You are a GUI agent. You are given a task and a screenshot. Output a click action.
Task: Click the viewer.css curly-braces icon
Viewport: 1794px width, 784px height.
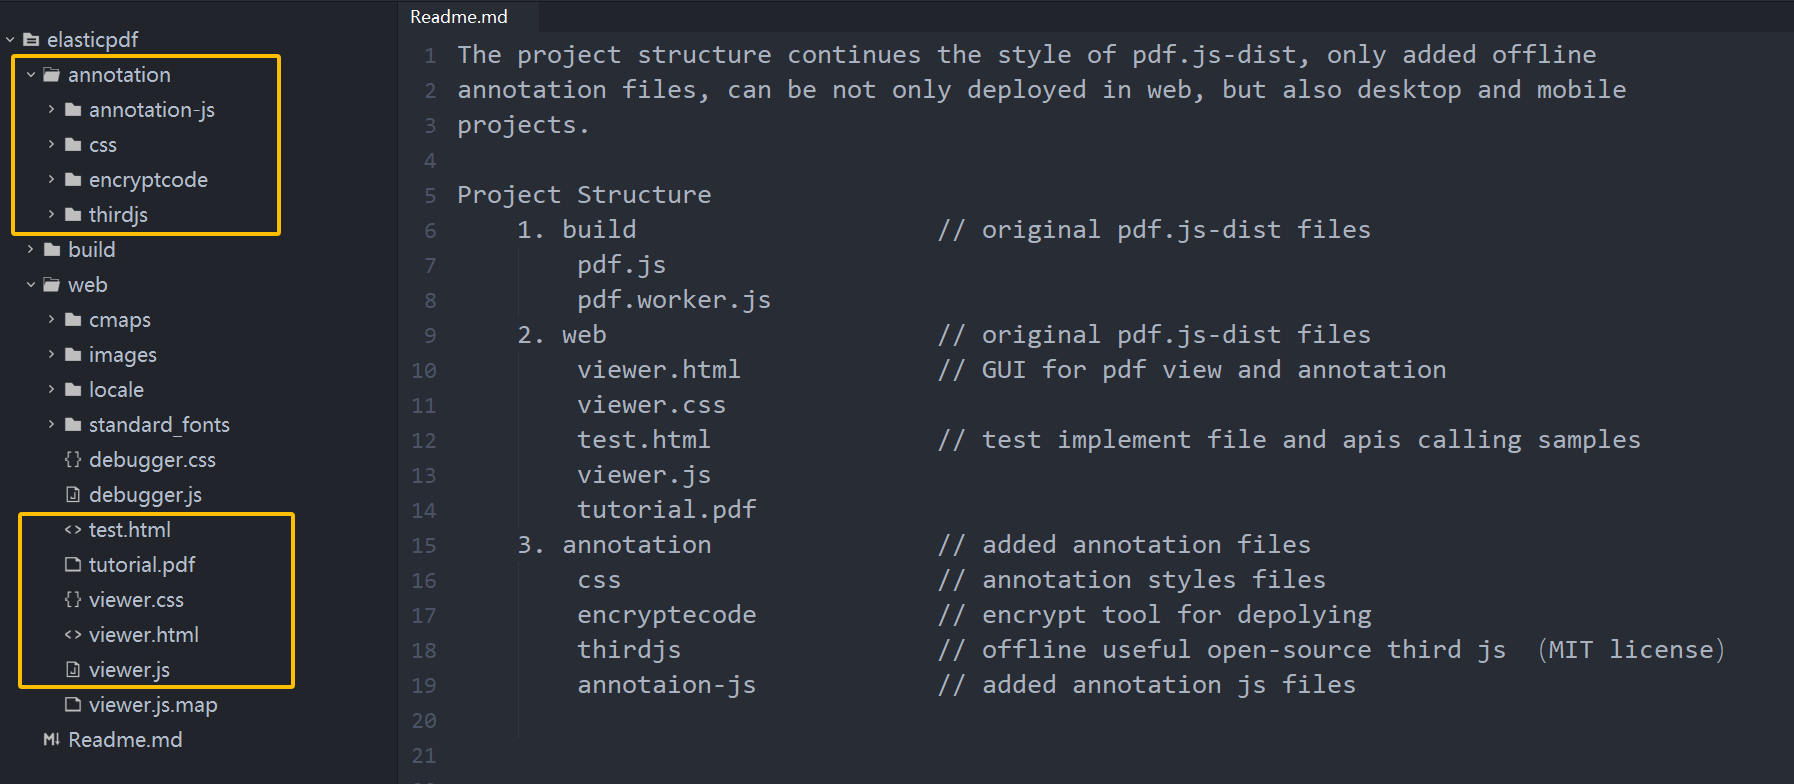(72, 600)
